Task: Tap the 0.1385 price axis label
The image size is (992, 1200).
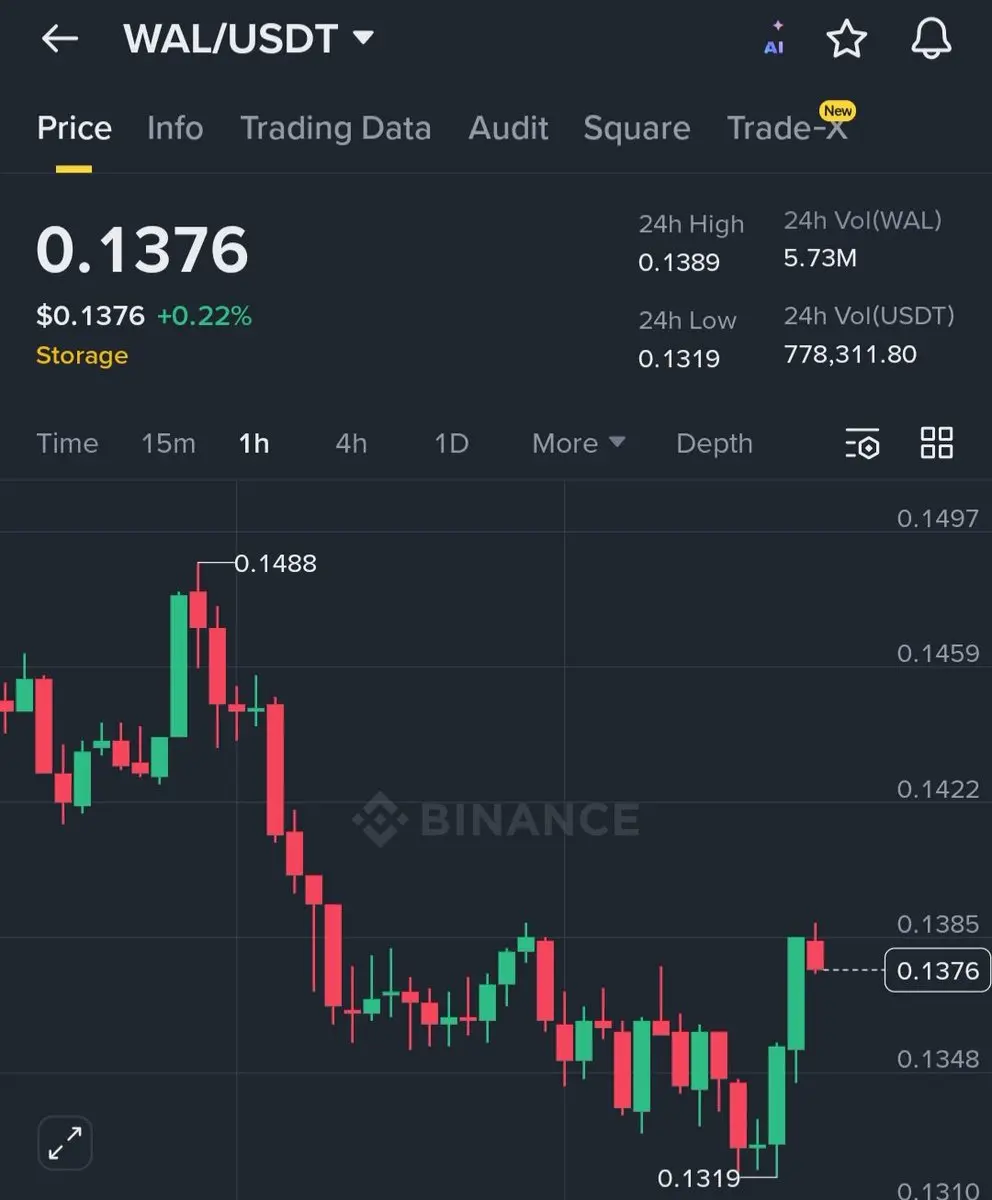Action: (x=937, y=923)
